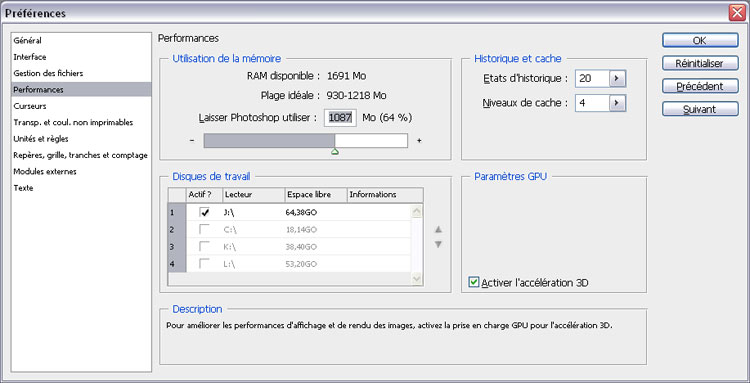Image resolution: width=750 pixels, height=383 pixels.
Task: Click the Lecteur column header
Action: (x=254, y=195)
